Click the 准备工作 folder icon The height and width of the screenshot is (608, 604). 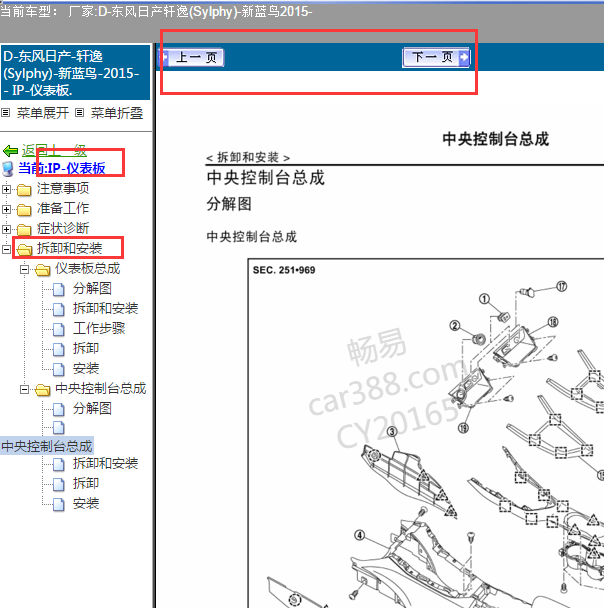click(24, 210)
